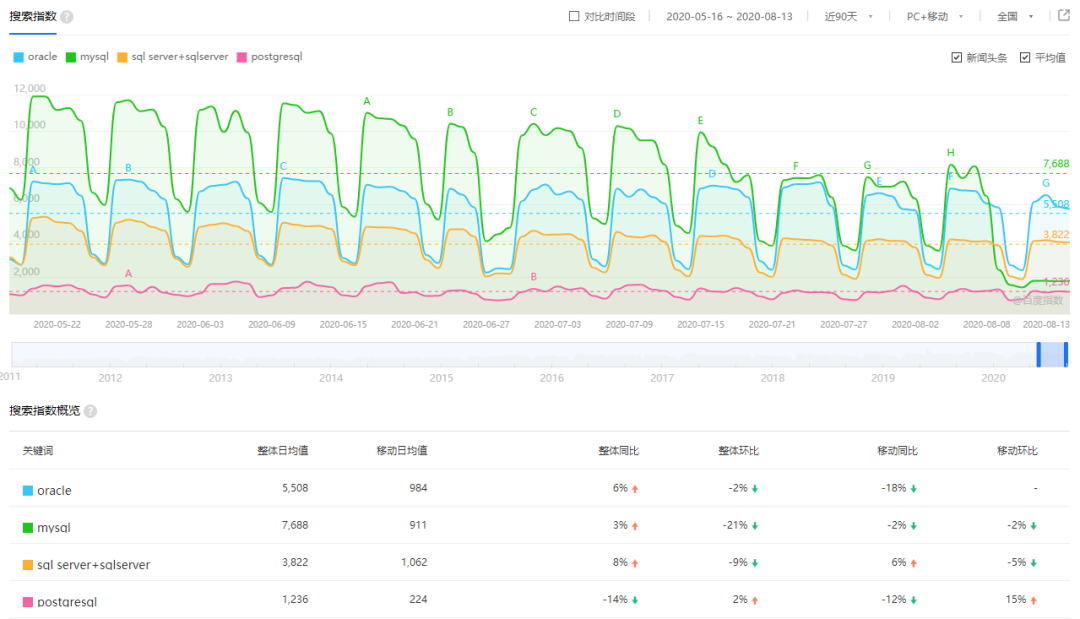
Task: Enable the 对比时间段 checkbox
Action: click(x=574, y=17)
